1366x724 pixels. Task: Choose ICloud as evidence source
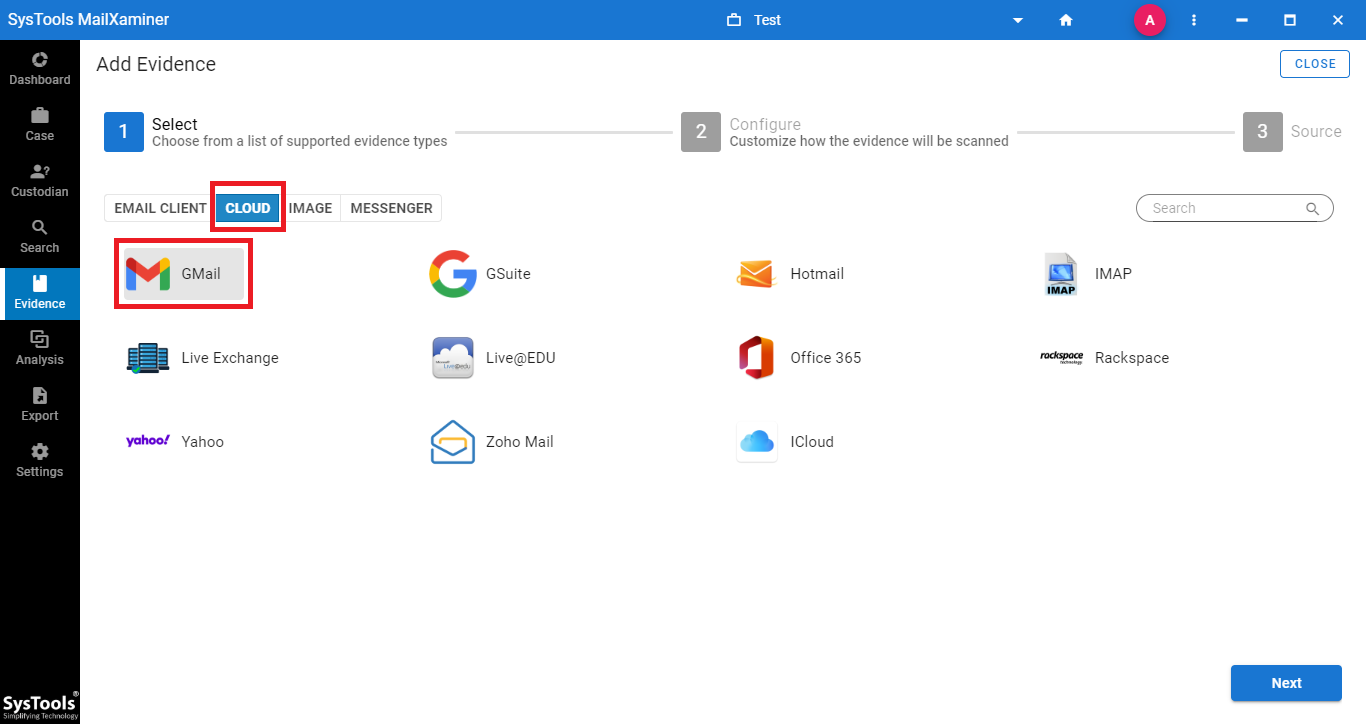(785, 442)
